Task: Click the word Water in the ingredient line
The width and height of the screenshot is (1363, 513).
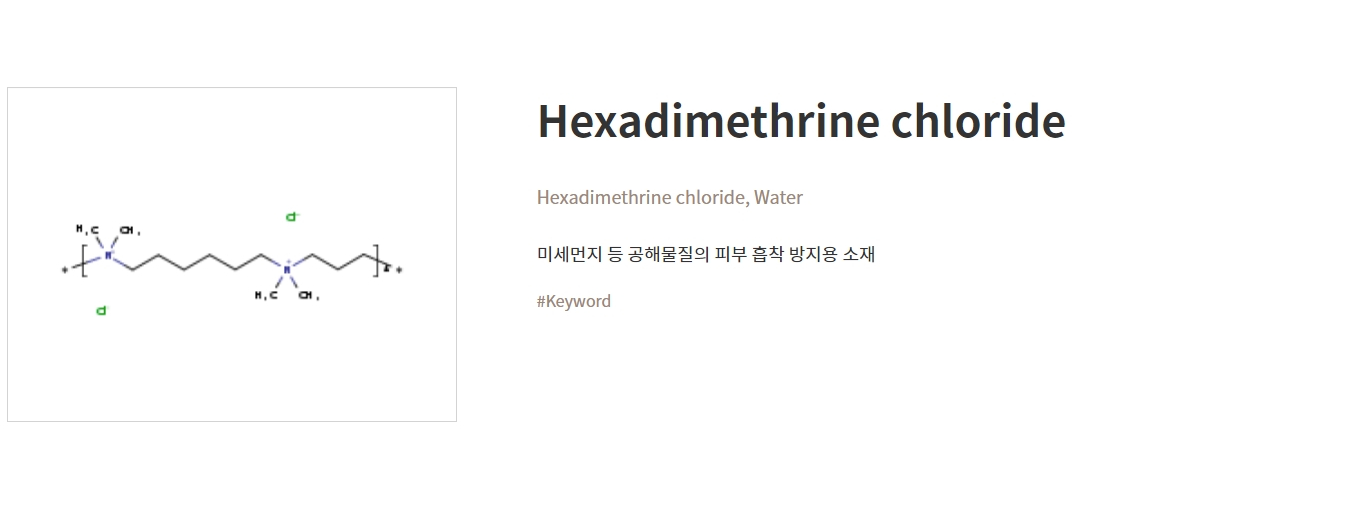Action: tap(779, 197)
